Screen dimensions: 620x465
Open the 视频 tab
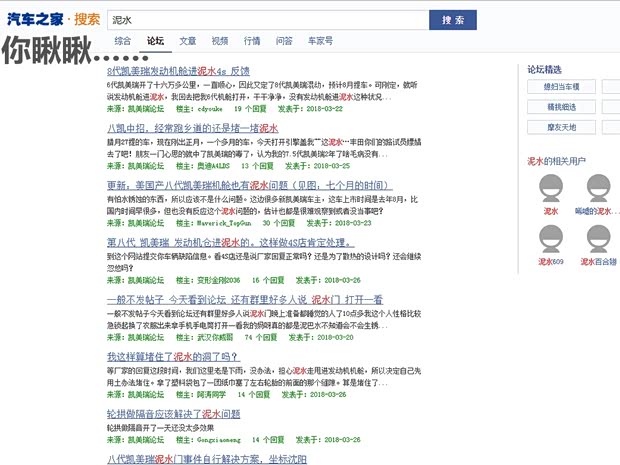pos(220,41)
